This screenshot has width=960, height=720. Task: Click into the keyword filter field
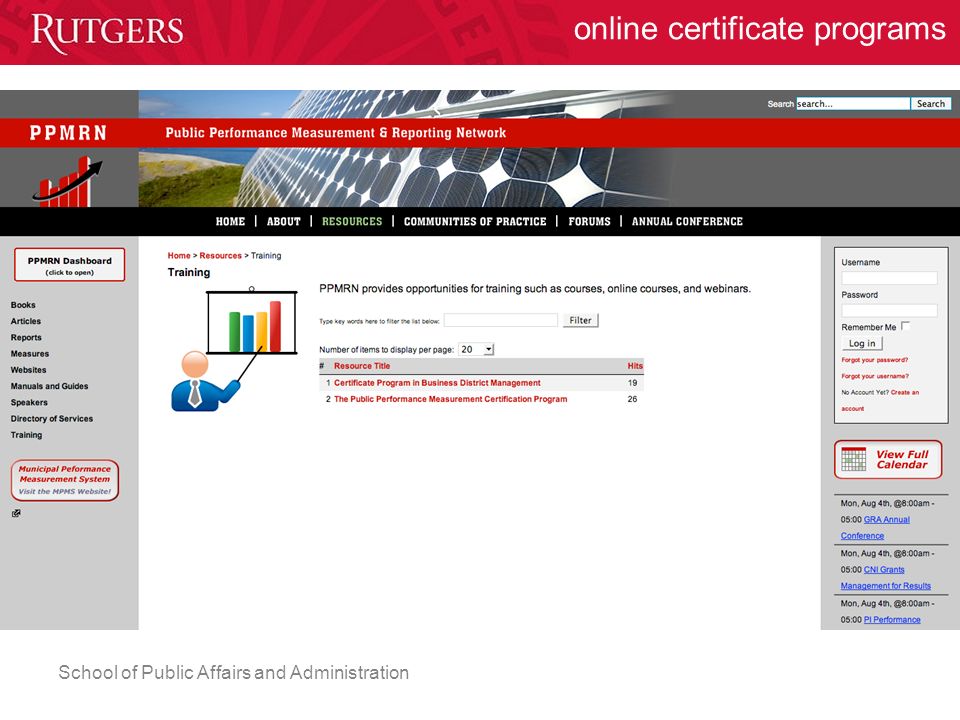coord(501,320)
